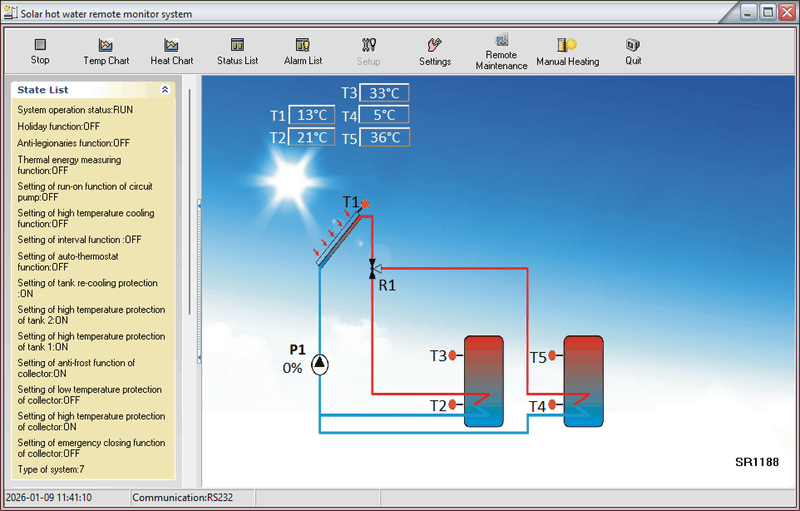Click the T2 sensor on first tank
Screen dimensions: 800x511
(452, 405)
